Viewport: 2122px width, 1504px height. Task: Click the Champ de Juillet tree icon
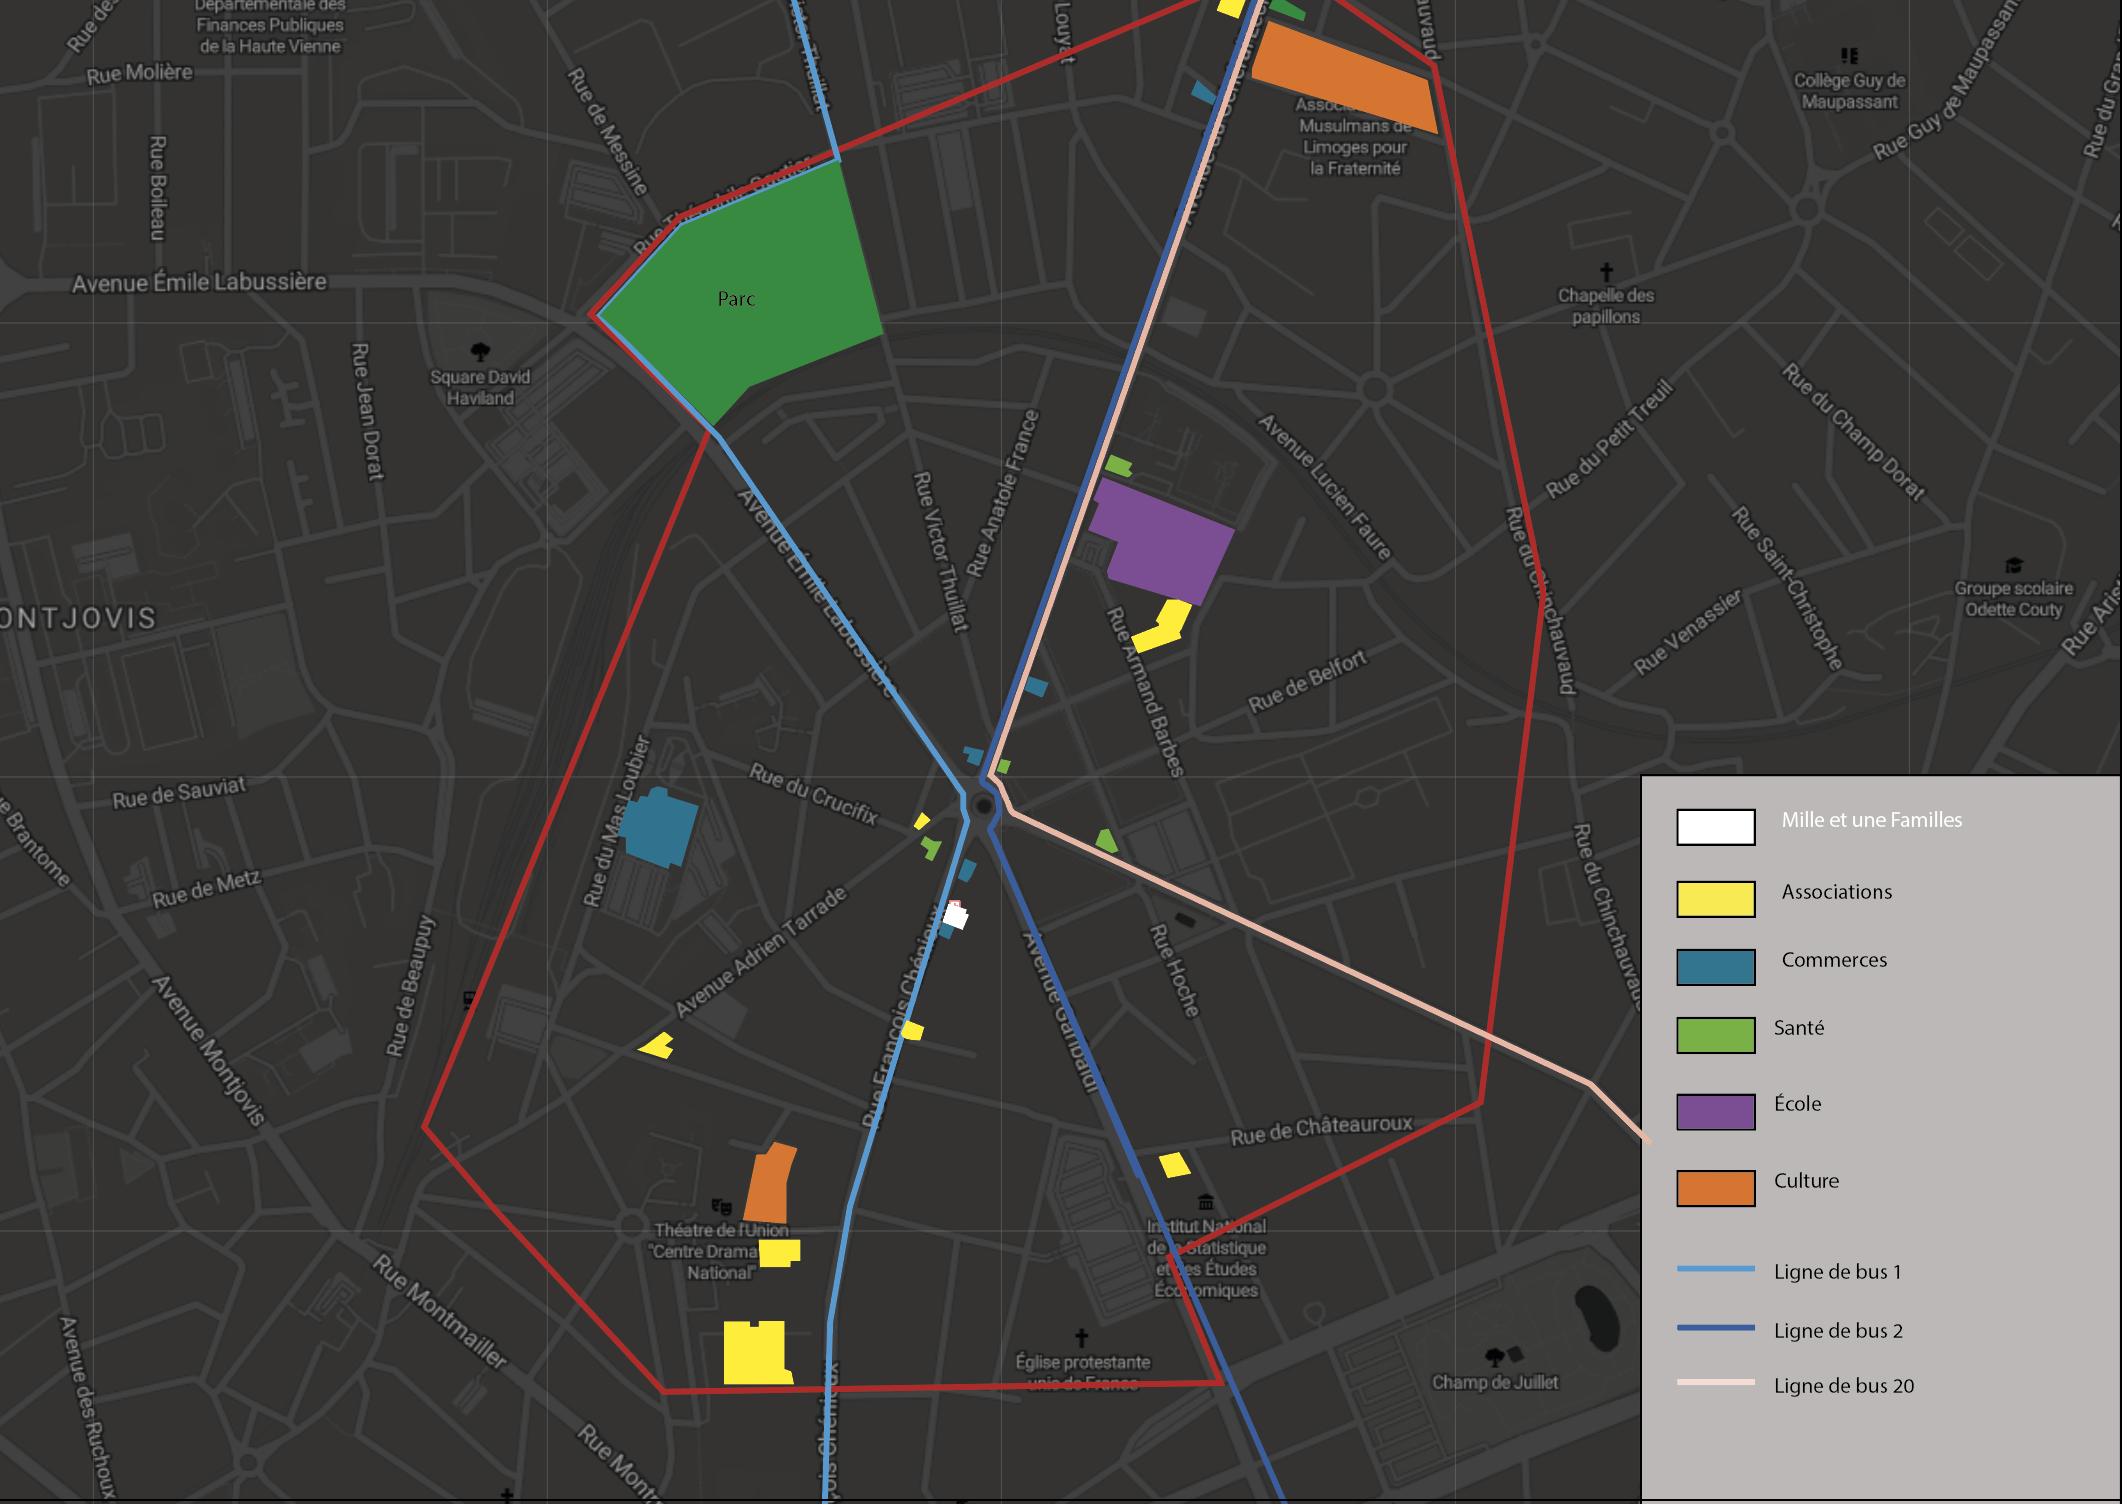point(1495,1357)
